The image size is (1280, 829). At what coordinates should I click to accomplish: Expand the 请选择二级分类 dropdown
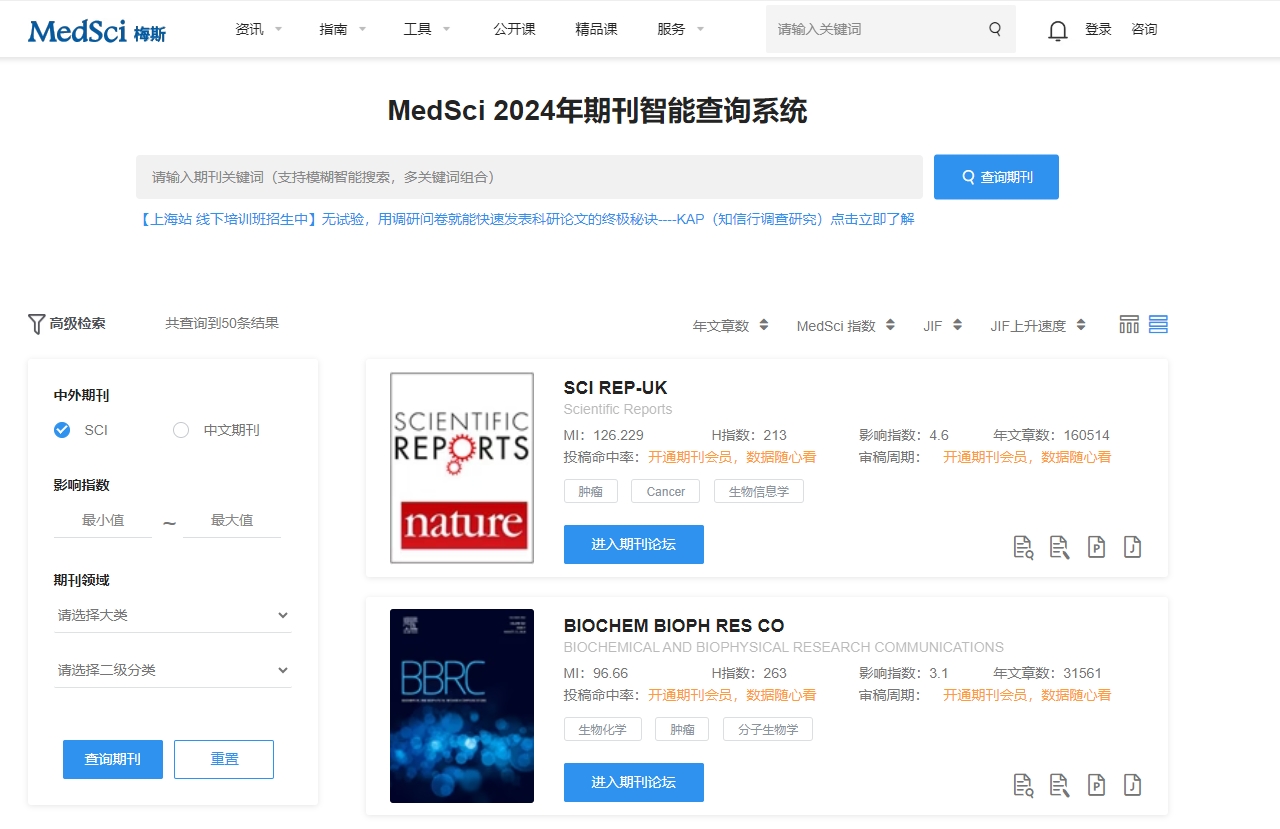(172, 670)
